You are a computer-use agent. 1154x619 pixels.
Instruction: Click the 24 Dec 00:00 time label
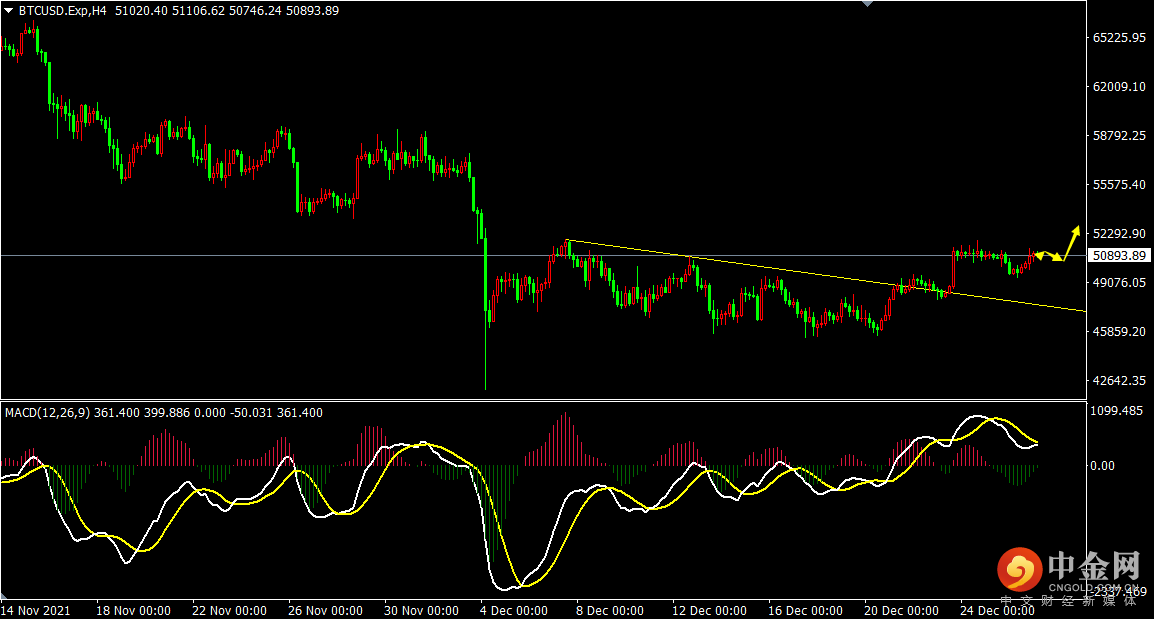pyautogui.click(x=997, y=611)
